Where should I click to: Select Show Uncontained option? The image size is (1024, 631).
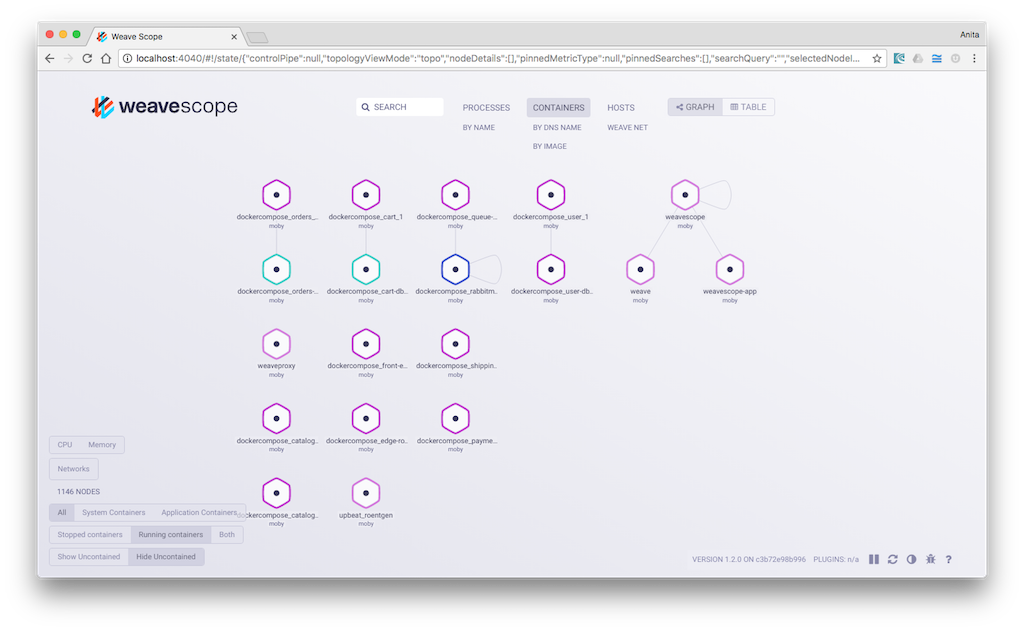(x=89, y=557)
